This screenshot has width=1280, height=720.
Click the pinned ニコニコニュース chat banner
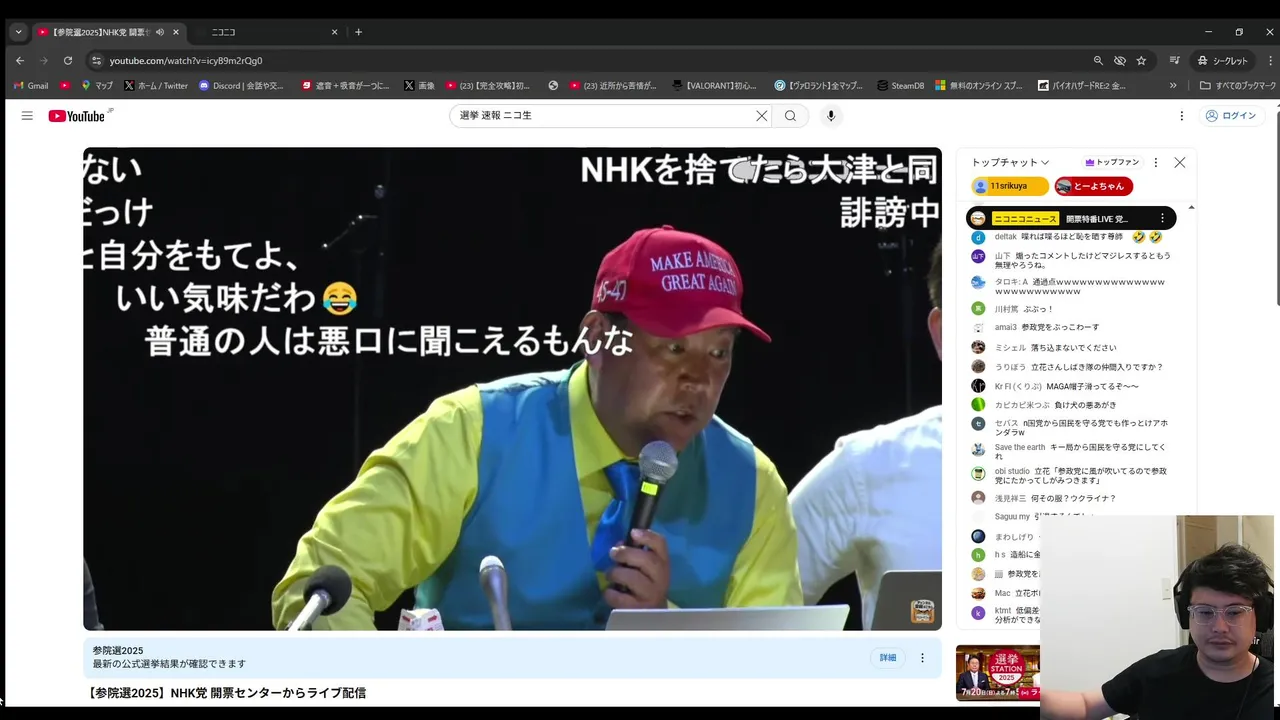(1070, 218)
